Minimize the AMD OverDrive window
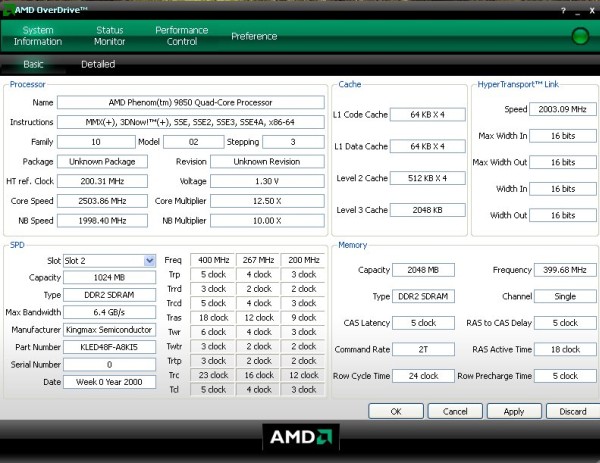Viewport: 600px width, 463px height. click(x=577, y=11)
